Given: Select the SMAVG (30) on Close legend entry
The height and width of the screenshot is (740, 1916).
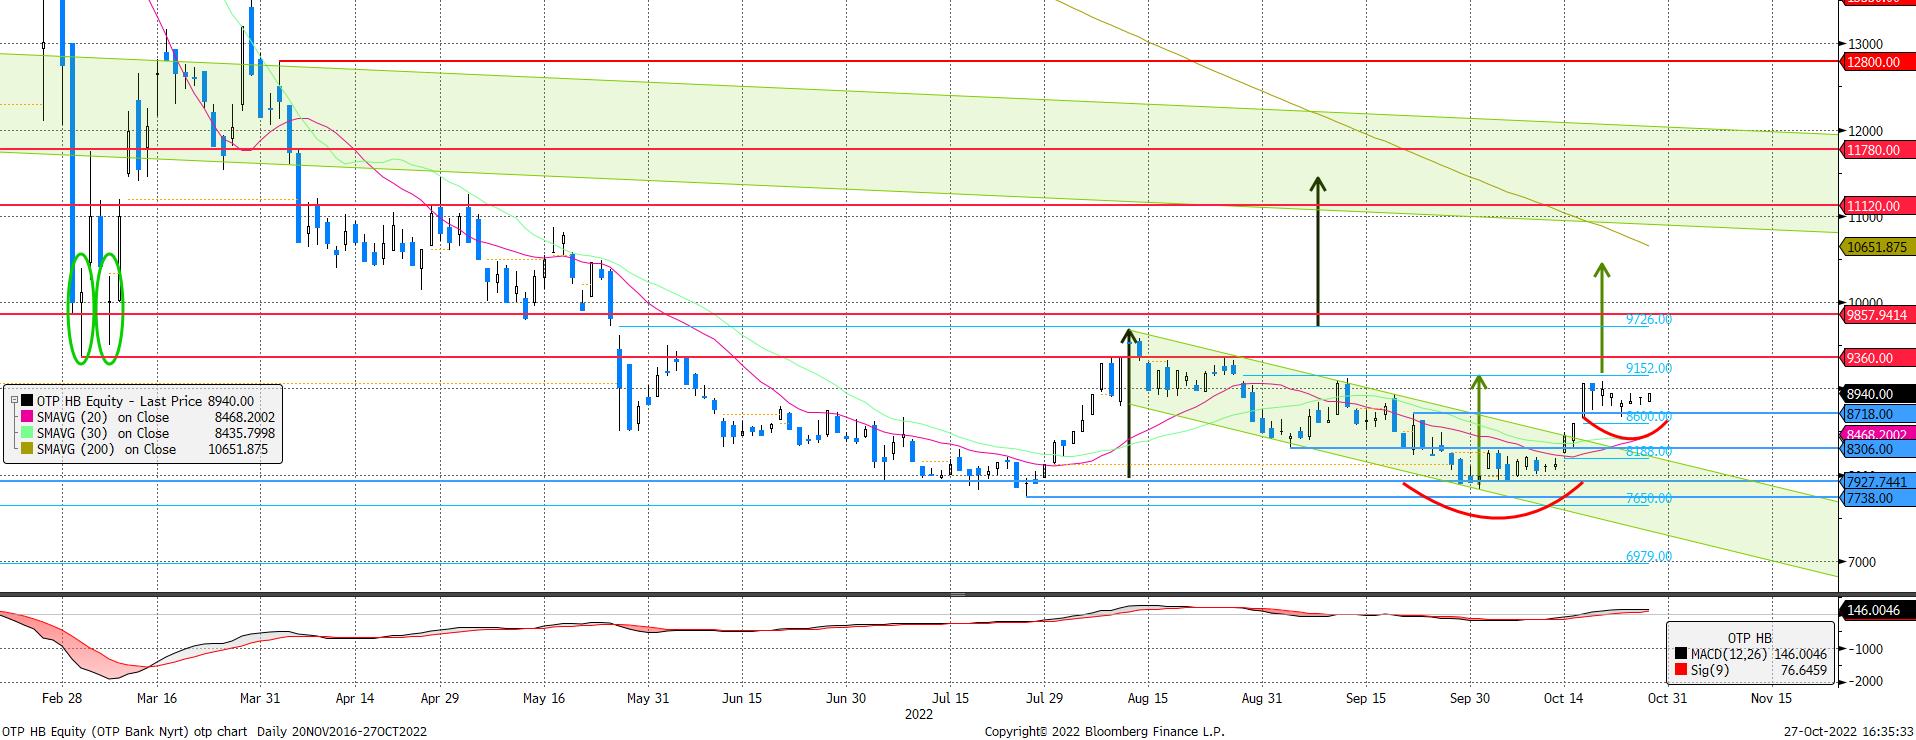Looking at the screenshot, I should tap(103, 433).
